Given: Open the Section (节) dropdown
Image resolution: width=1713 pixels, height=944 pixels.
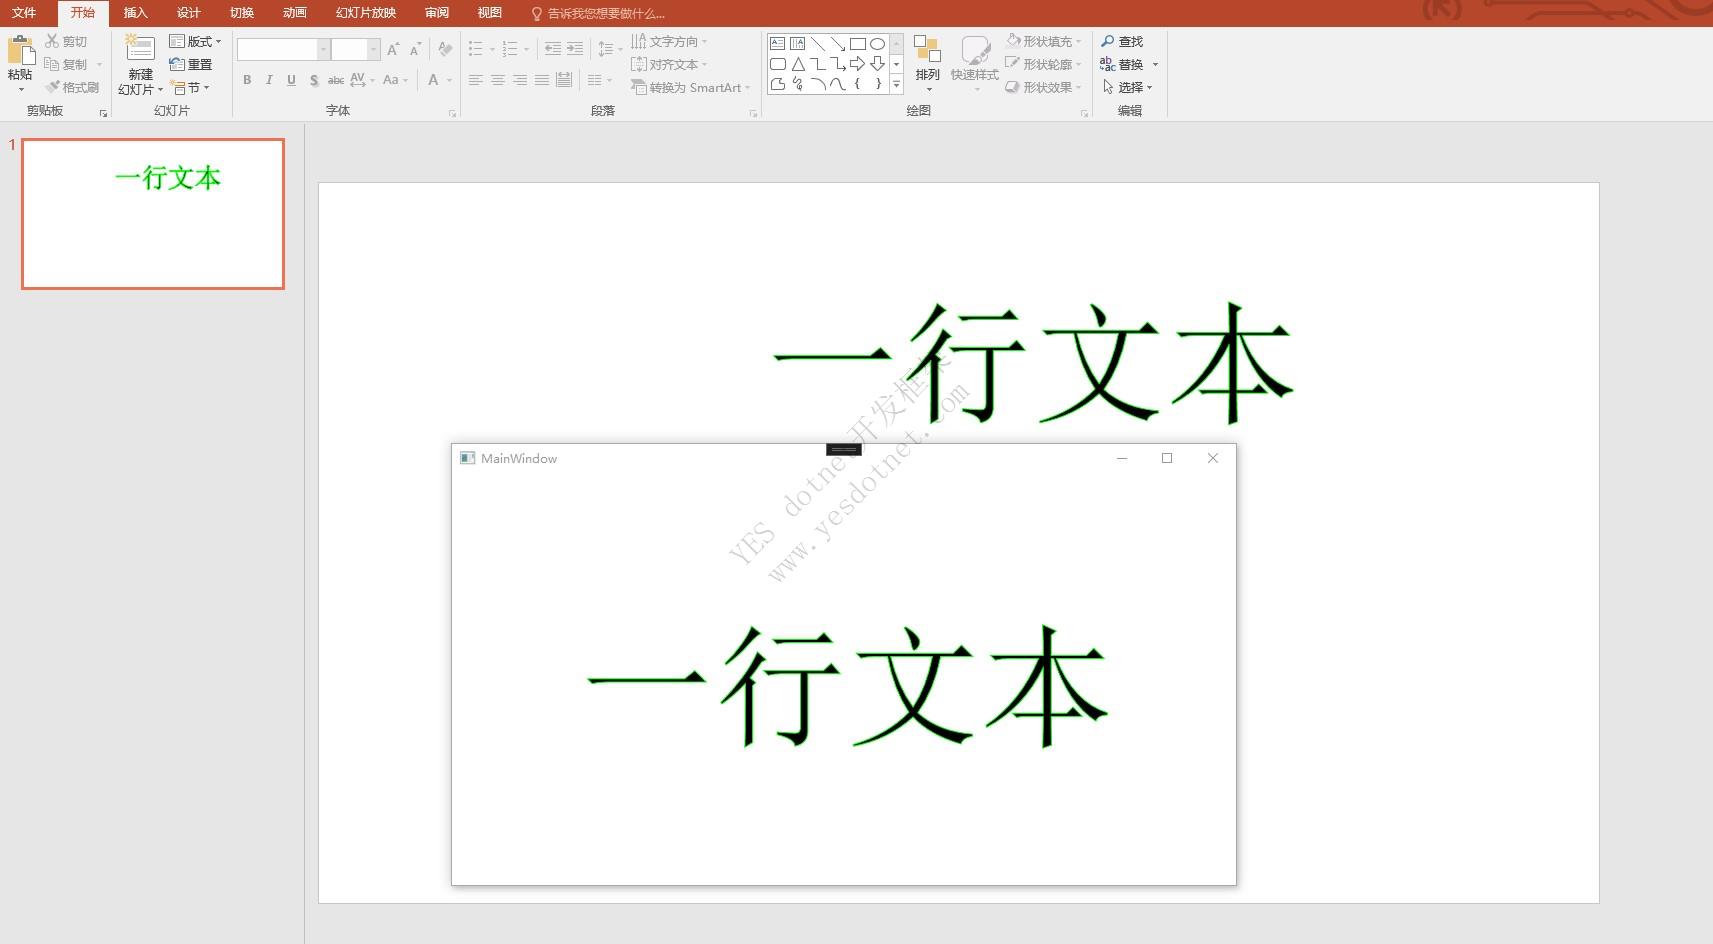Looking at the screenshot, I should pyautogui.click(x=190, y=87).
